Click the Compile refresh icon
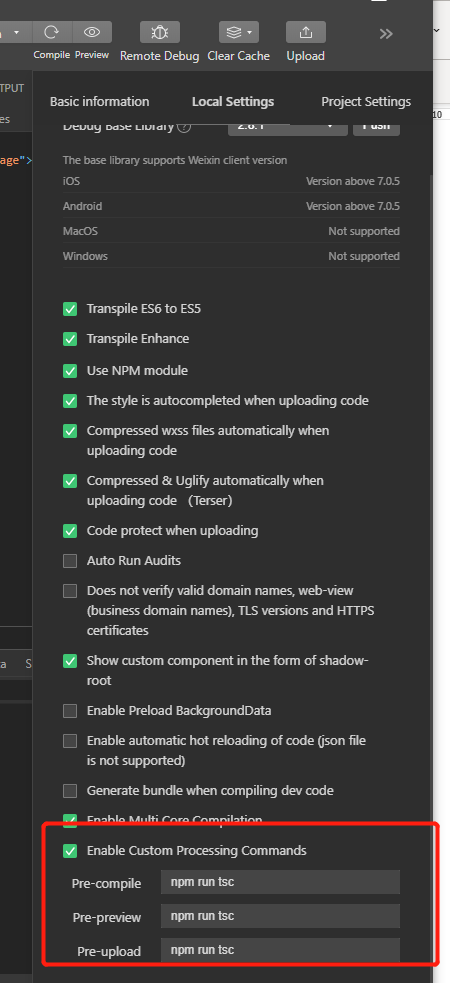 (x=52, y=32)
